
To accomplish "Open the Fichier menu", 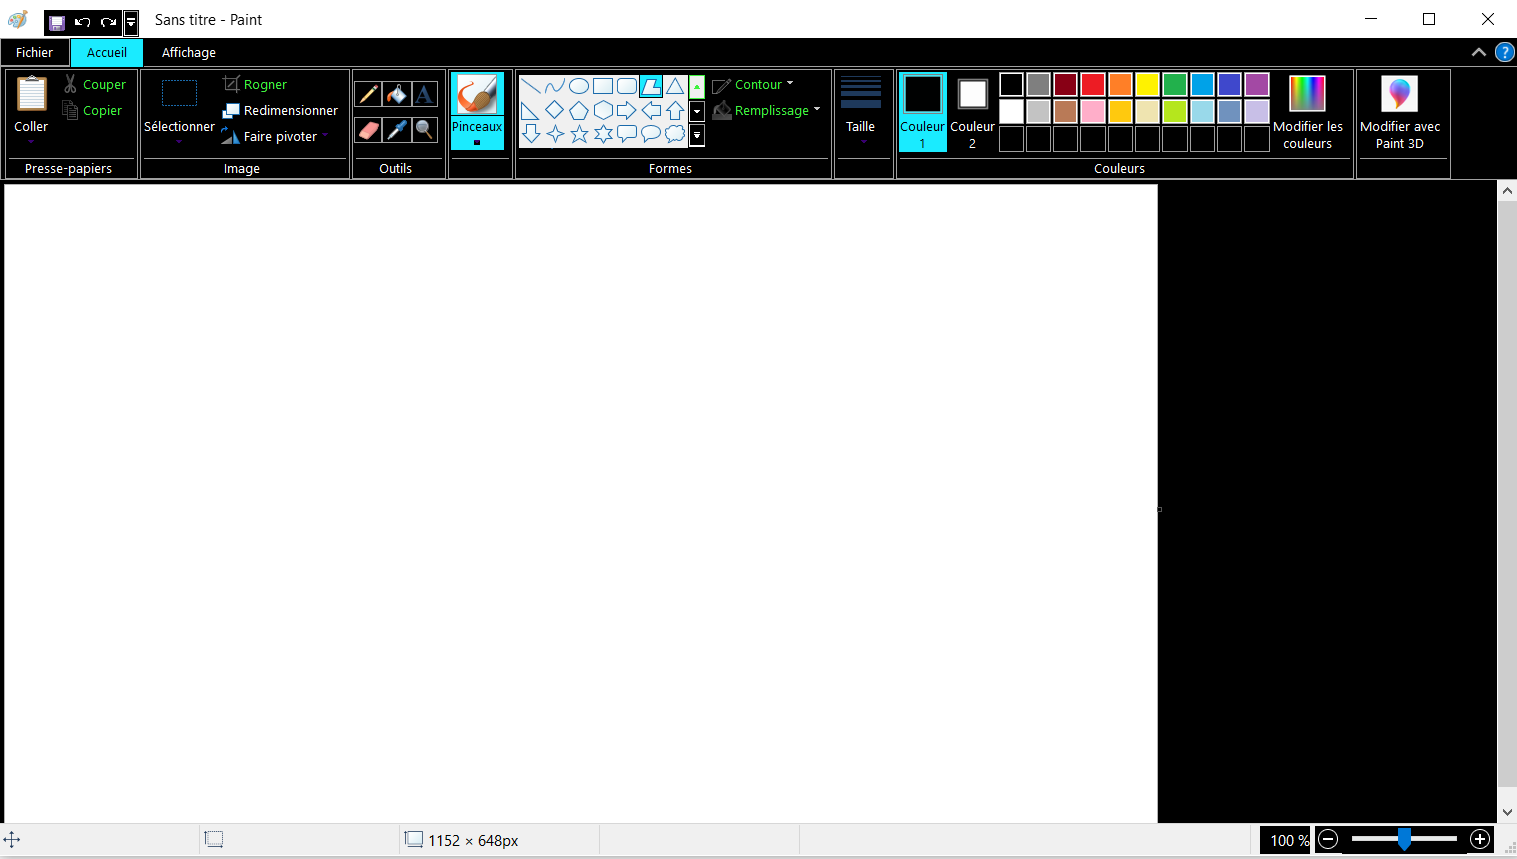I will pos(34,53).
